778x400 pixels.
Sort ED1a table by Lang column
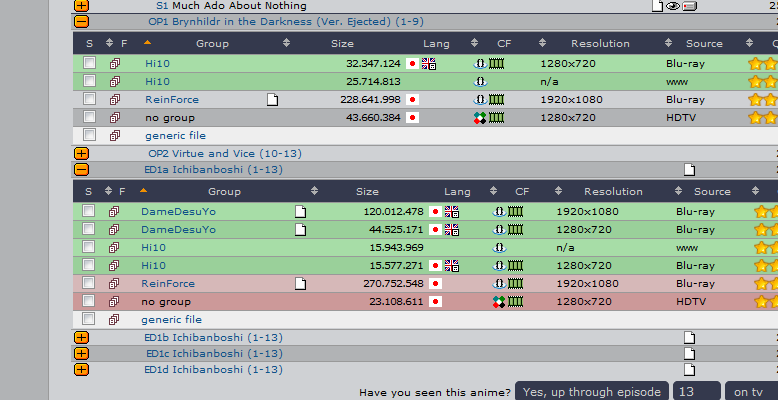(x=457, y=192)
